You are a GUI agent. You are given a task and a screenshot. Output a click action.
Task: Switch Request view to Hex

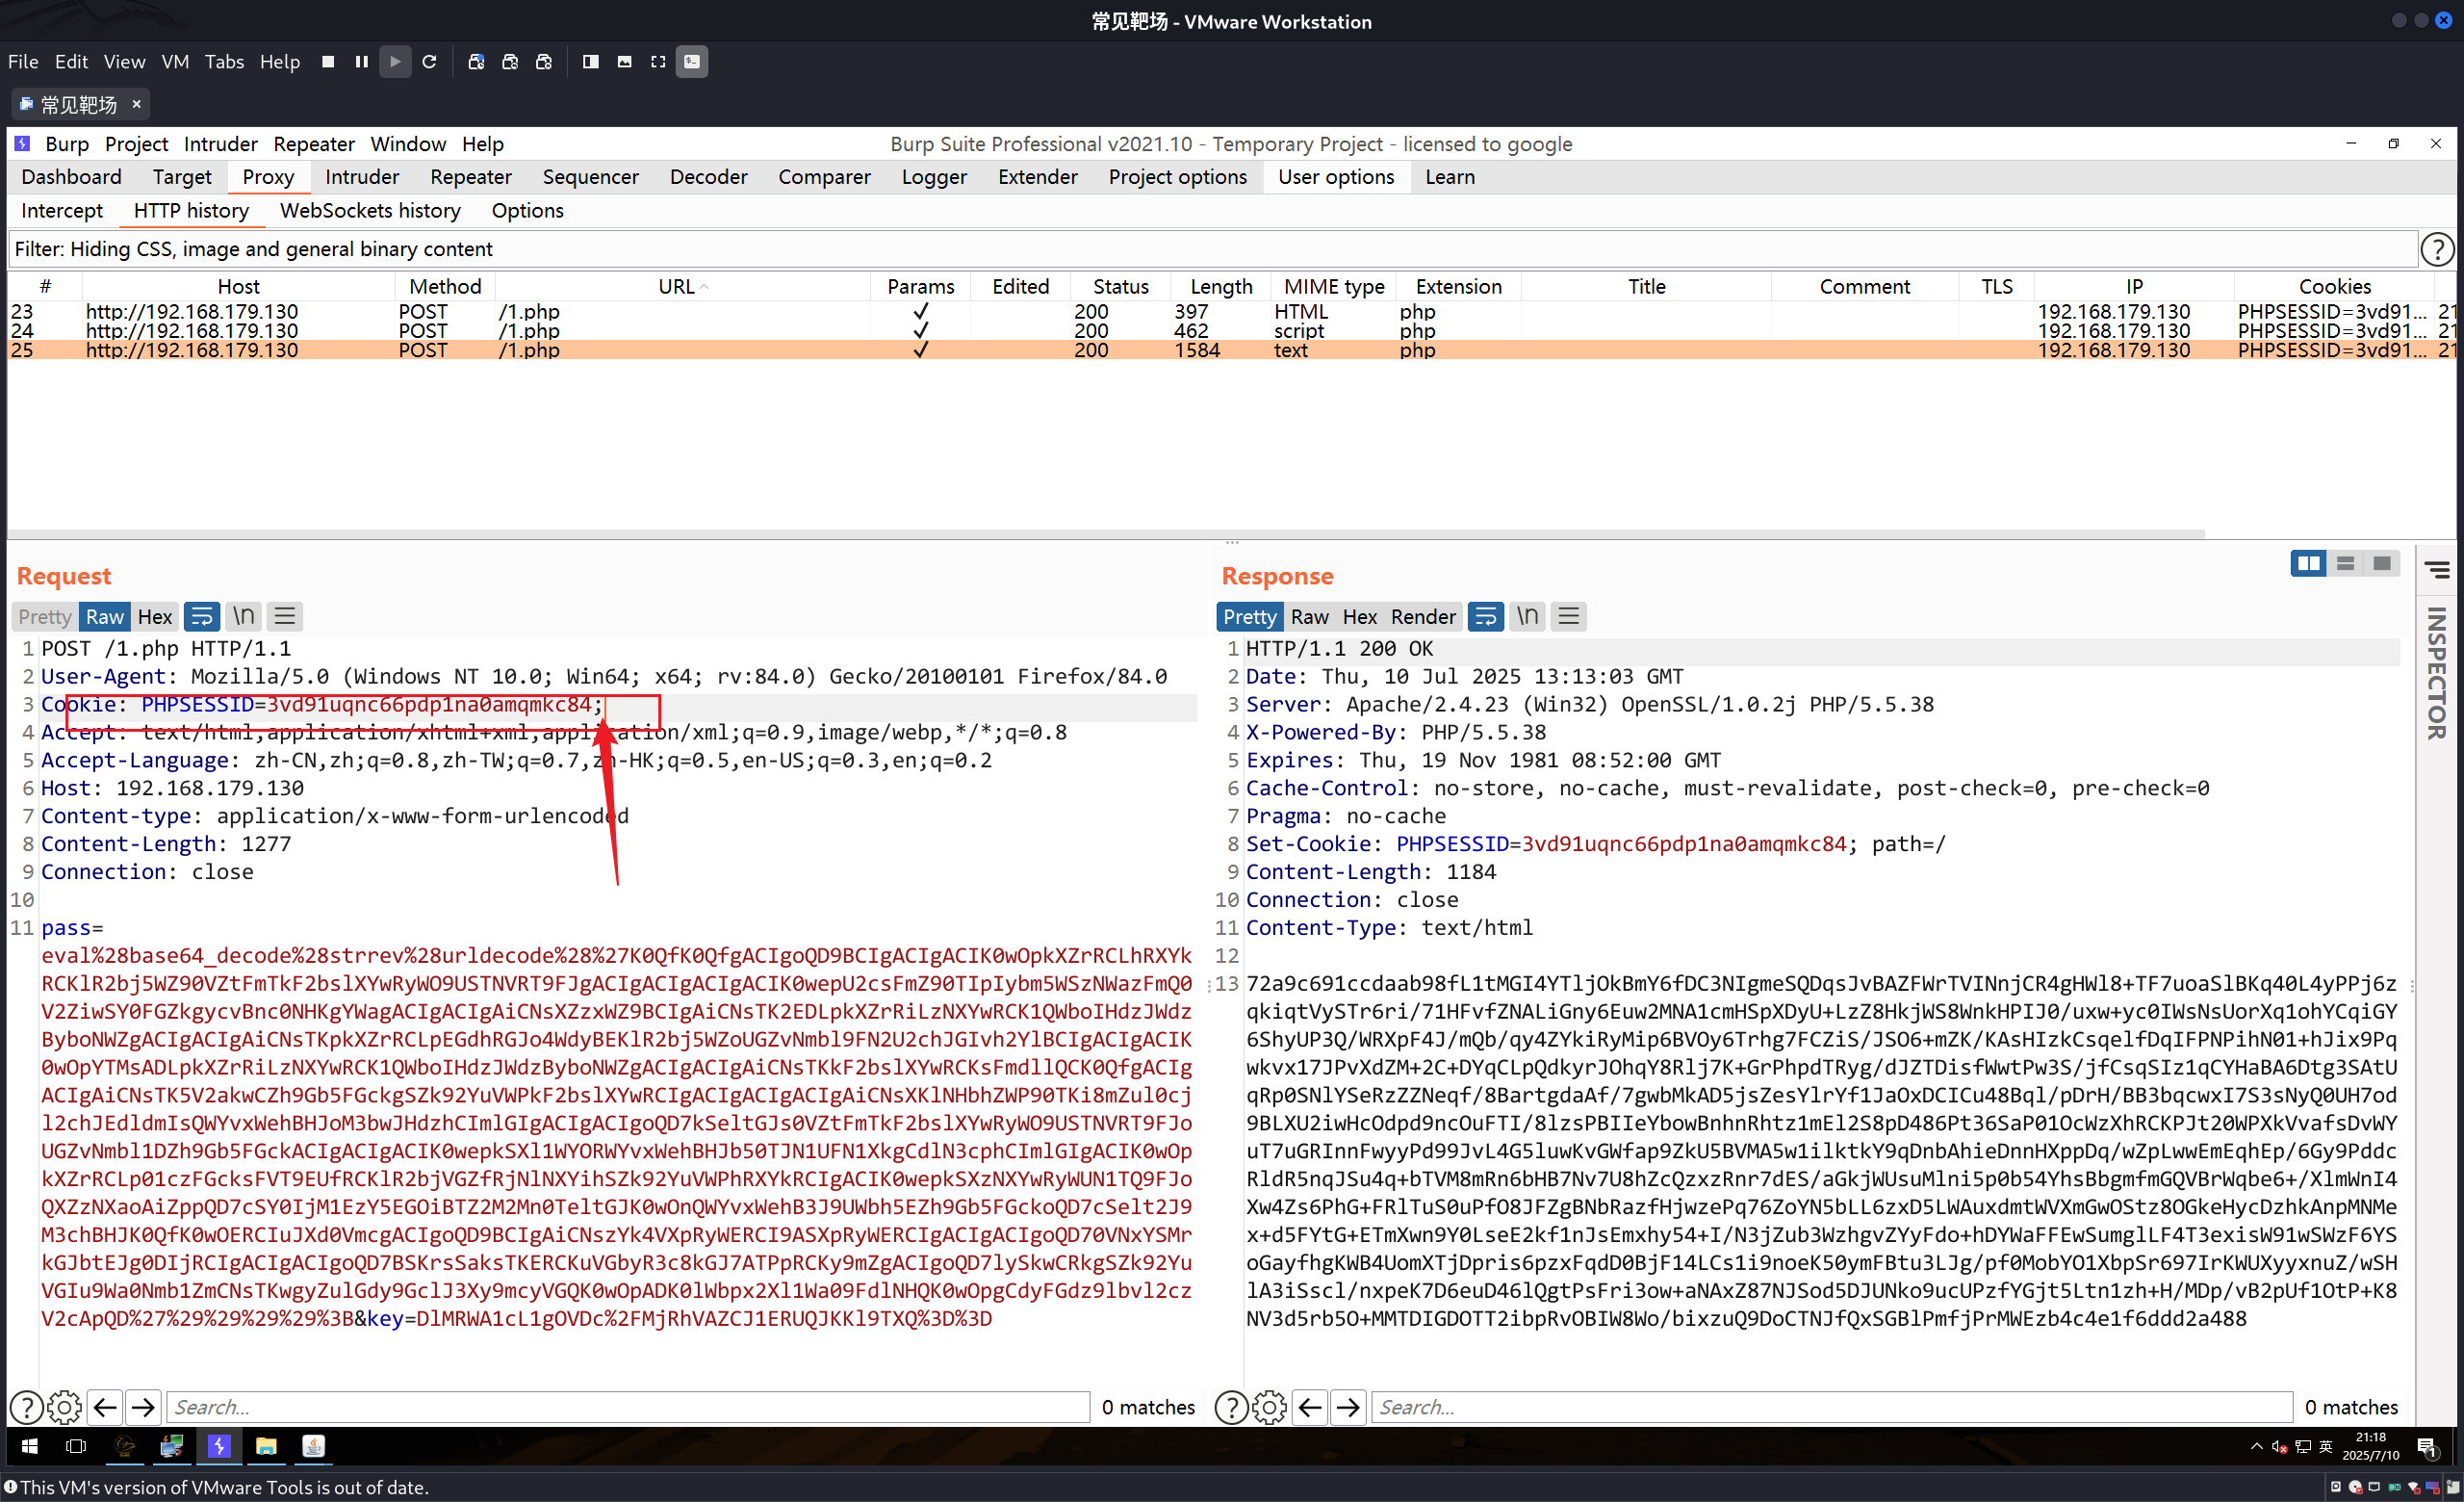(155, 616)
